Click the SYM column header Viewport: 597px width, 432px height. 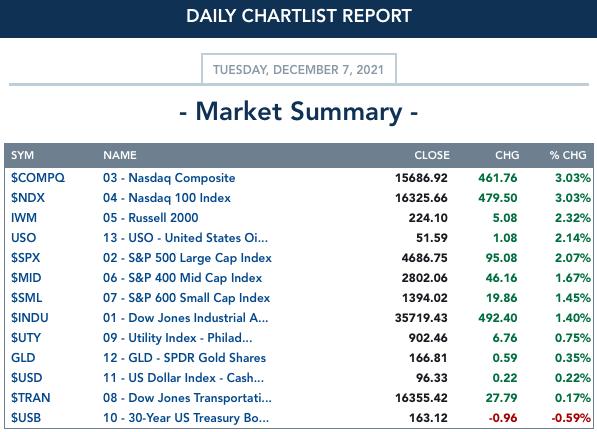coord(22,155)
